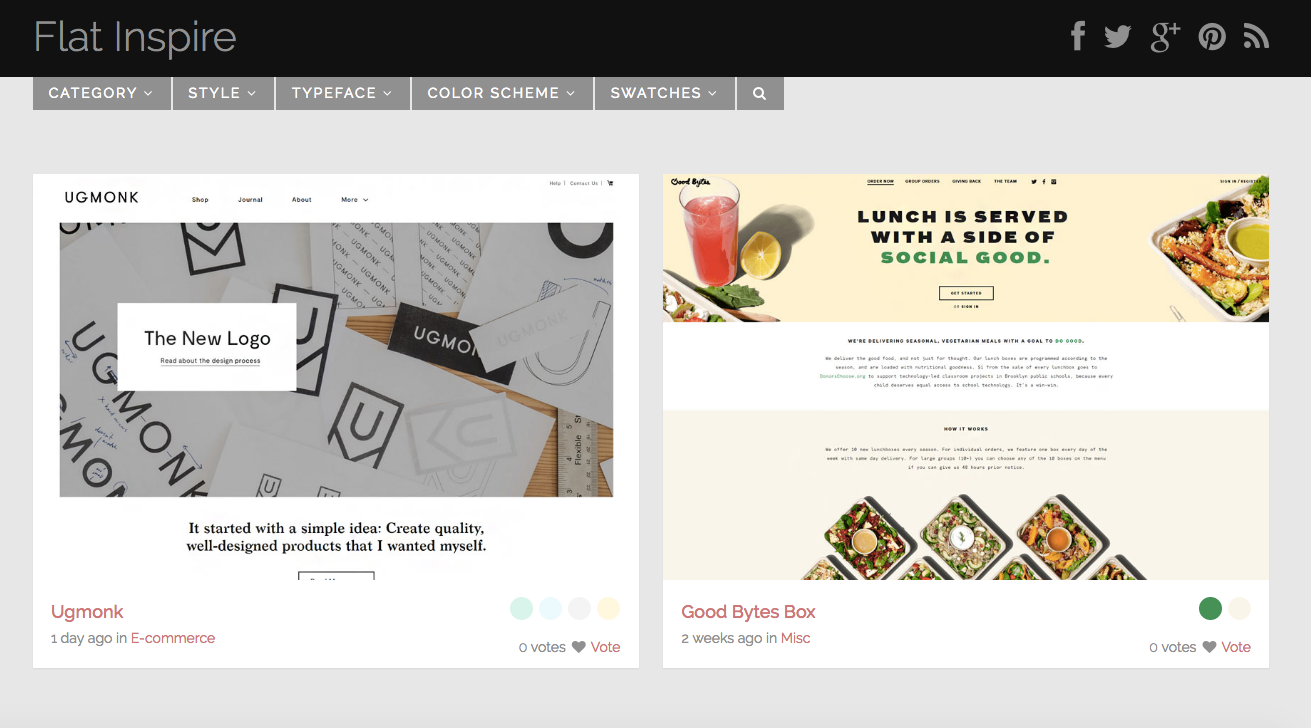
Task: Expand the Category dropdown
Action: (101, 93)
